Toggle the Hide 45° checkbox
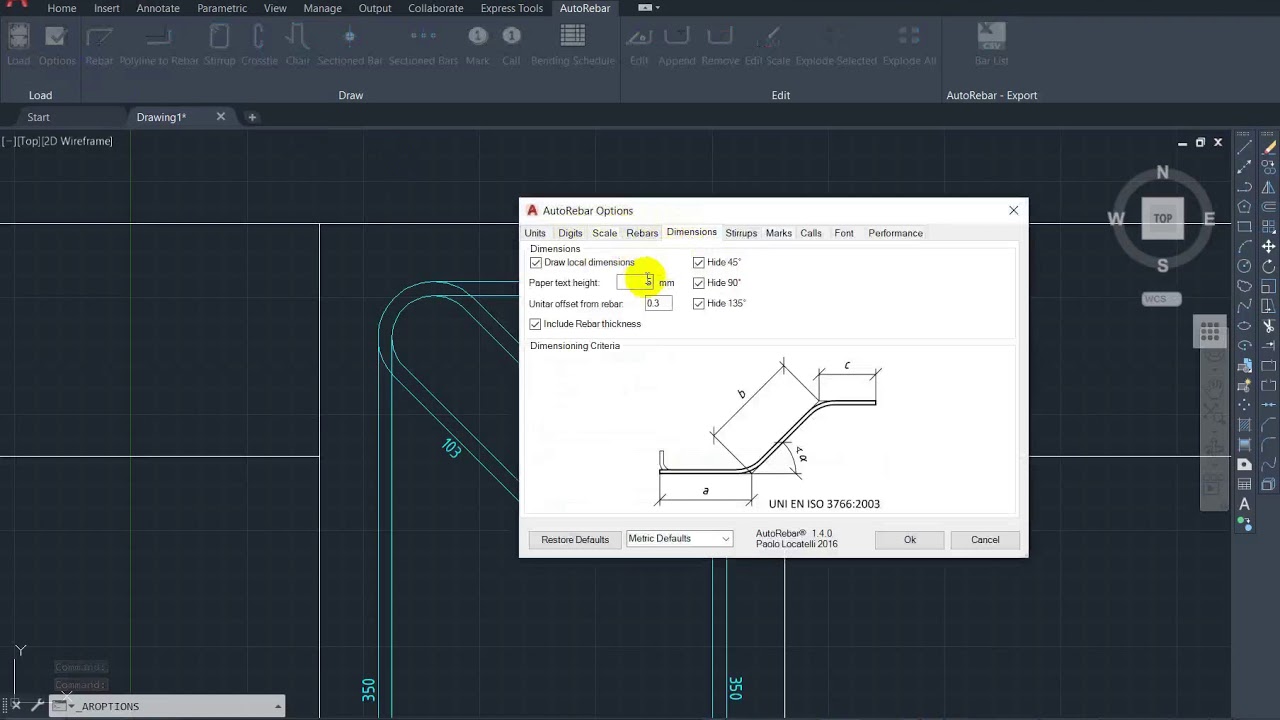 pos(699,263)
